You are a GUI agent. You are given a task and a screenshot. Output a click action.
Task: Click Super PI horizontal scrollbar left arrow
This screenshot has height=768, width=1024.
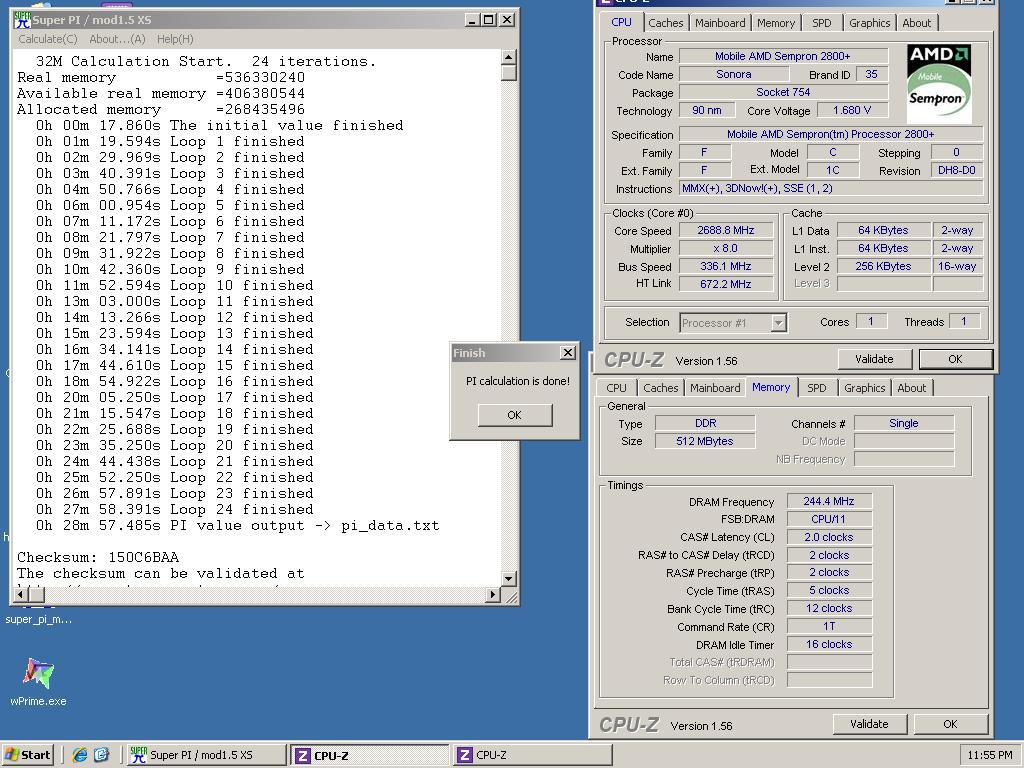(20, 594)
